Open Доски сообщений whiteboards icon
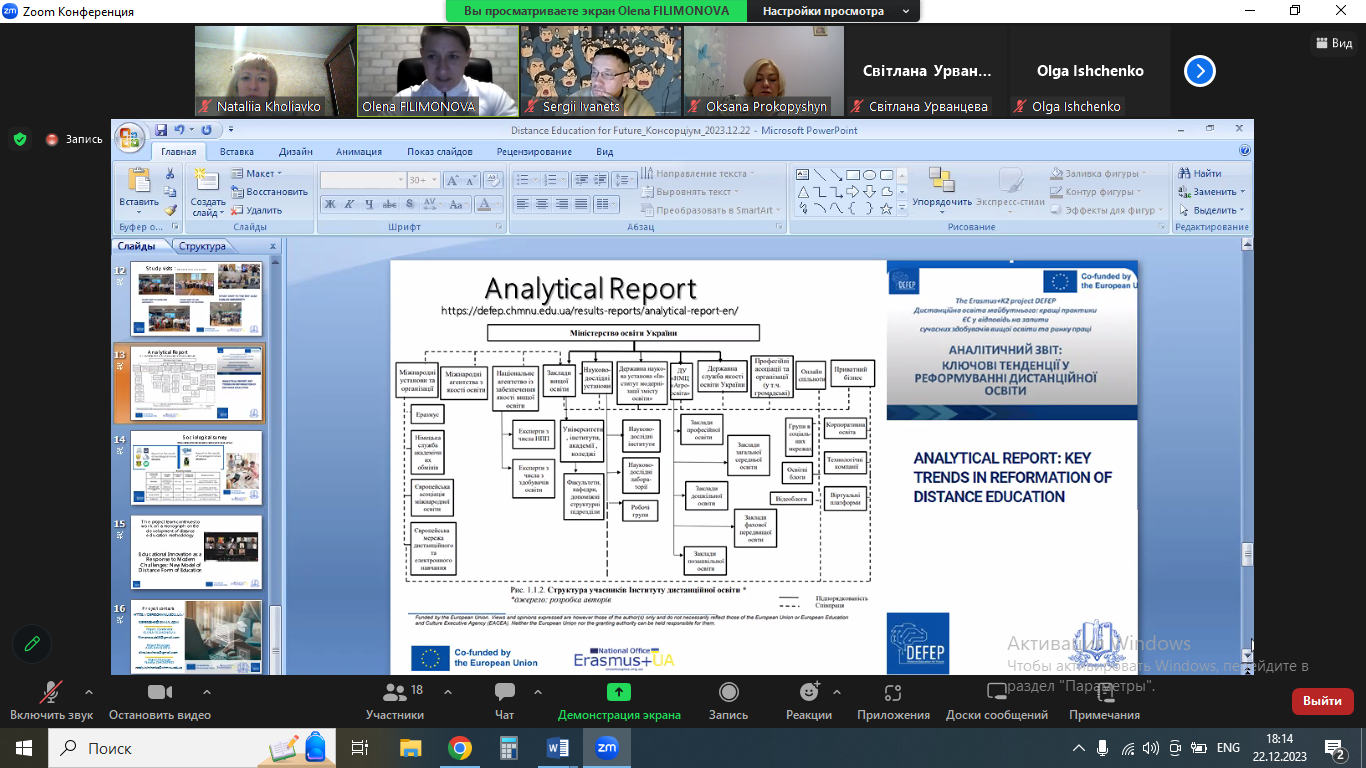This screenshot has width=1366, height=768. pos(996,693)
